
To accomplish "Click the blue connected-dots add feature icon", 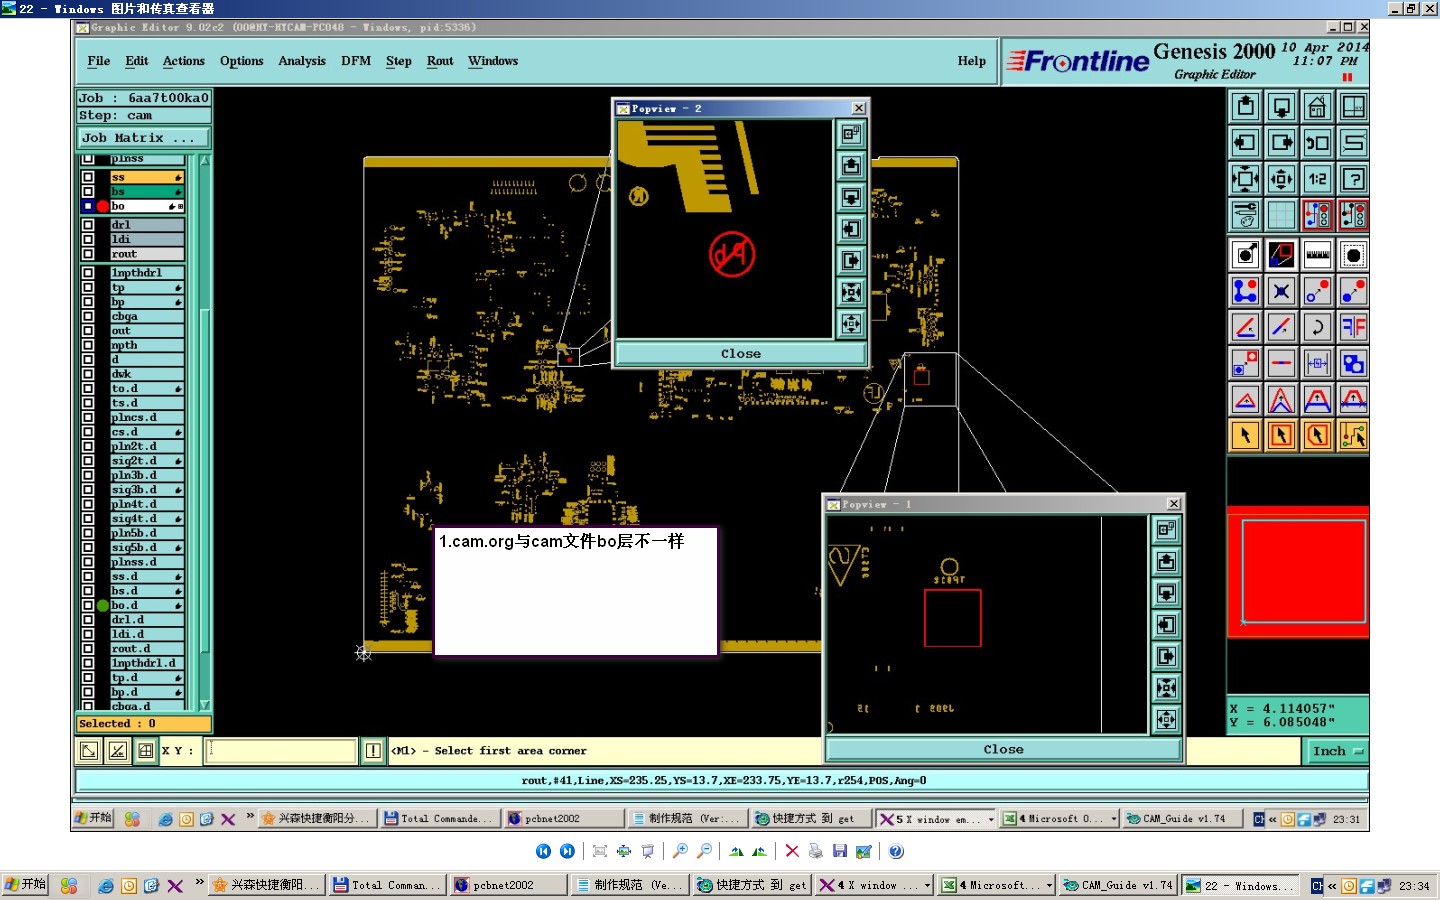I will coord(1245,291).
